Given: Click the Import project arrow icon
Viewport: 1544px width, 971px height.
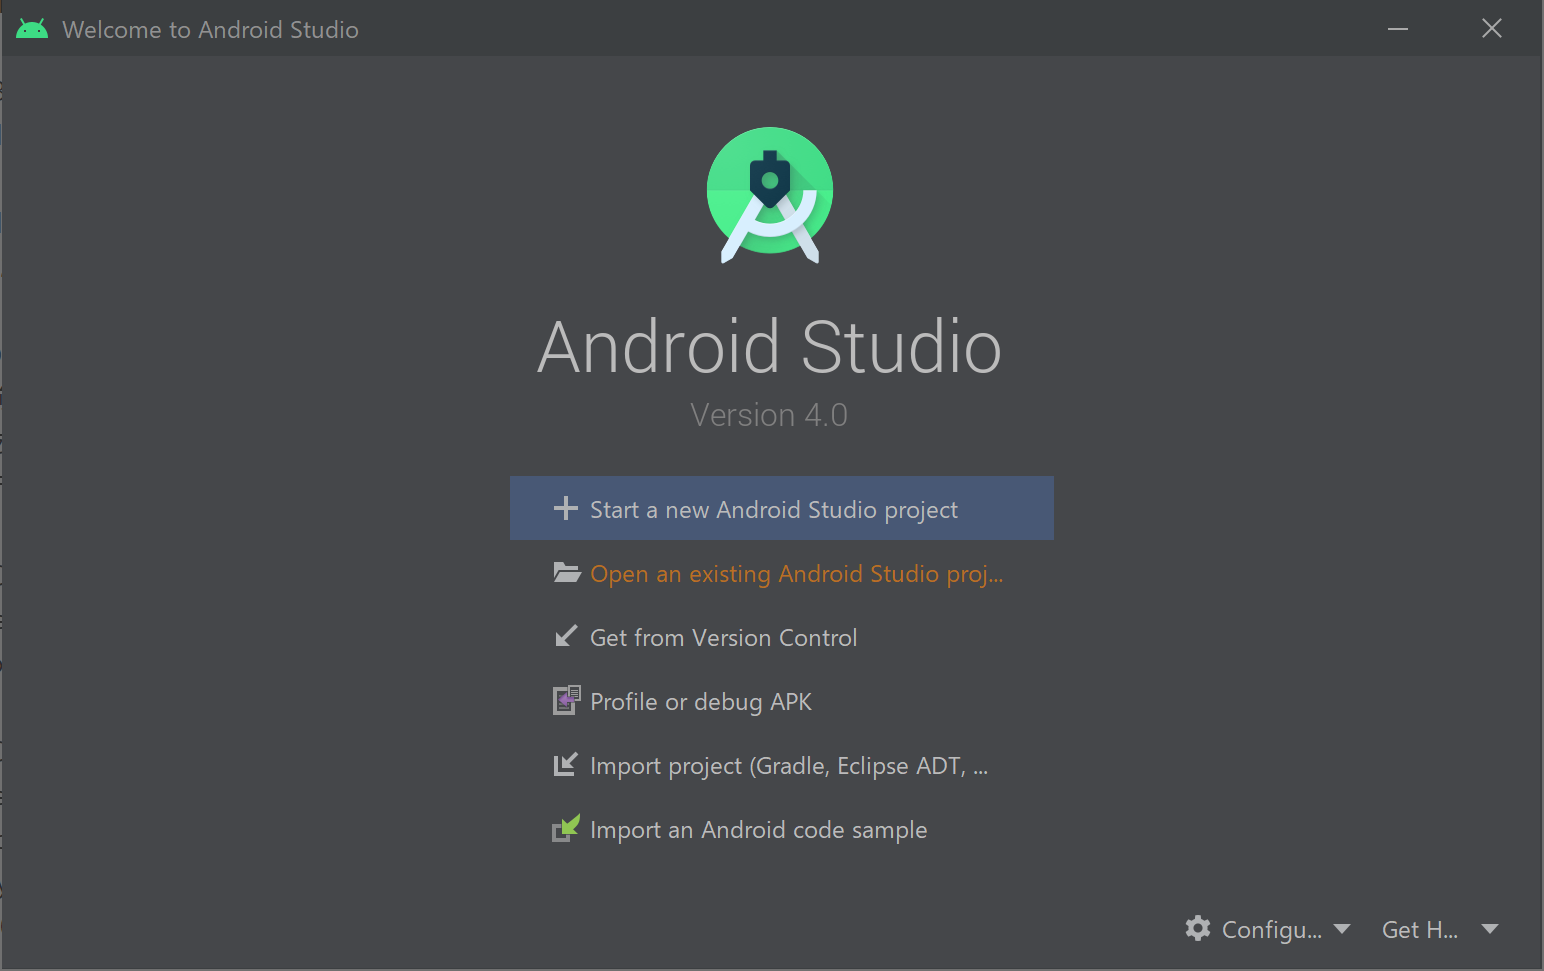Looking at the screenshot, I should point(566,764).
